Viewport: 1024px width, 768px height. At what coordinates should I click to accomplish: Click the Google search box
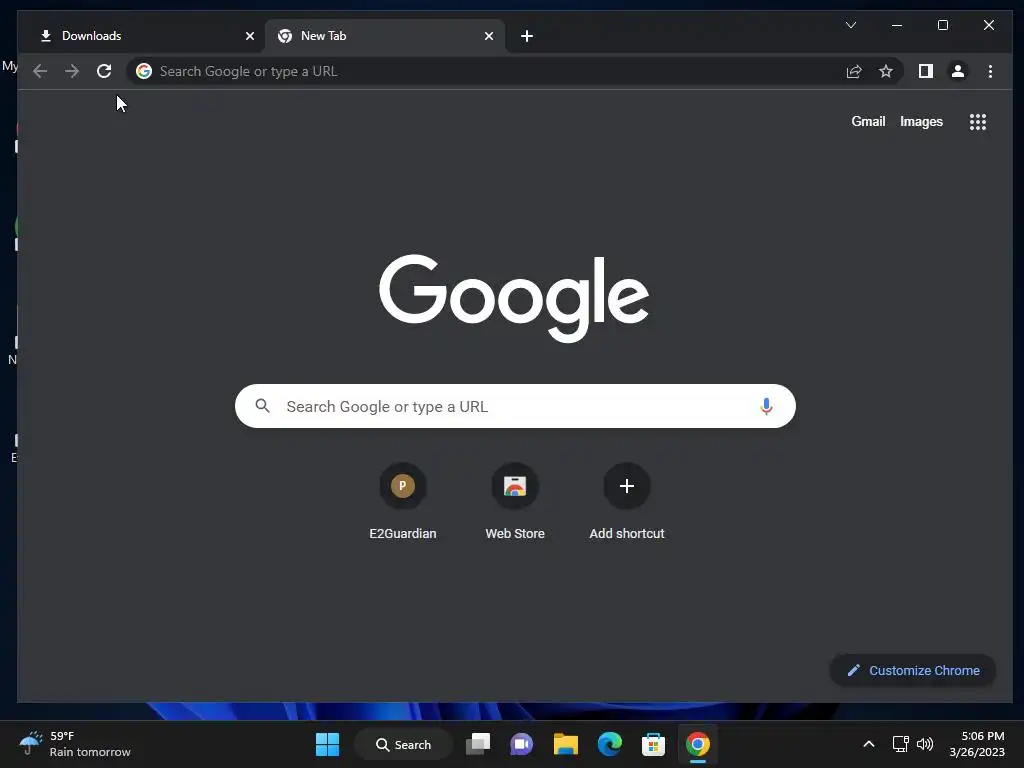point(515,406)
